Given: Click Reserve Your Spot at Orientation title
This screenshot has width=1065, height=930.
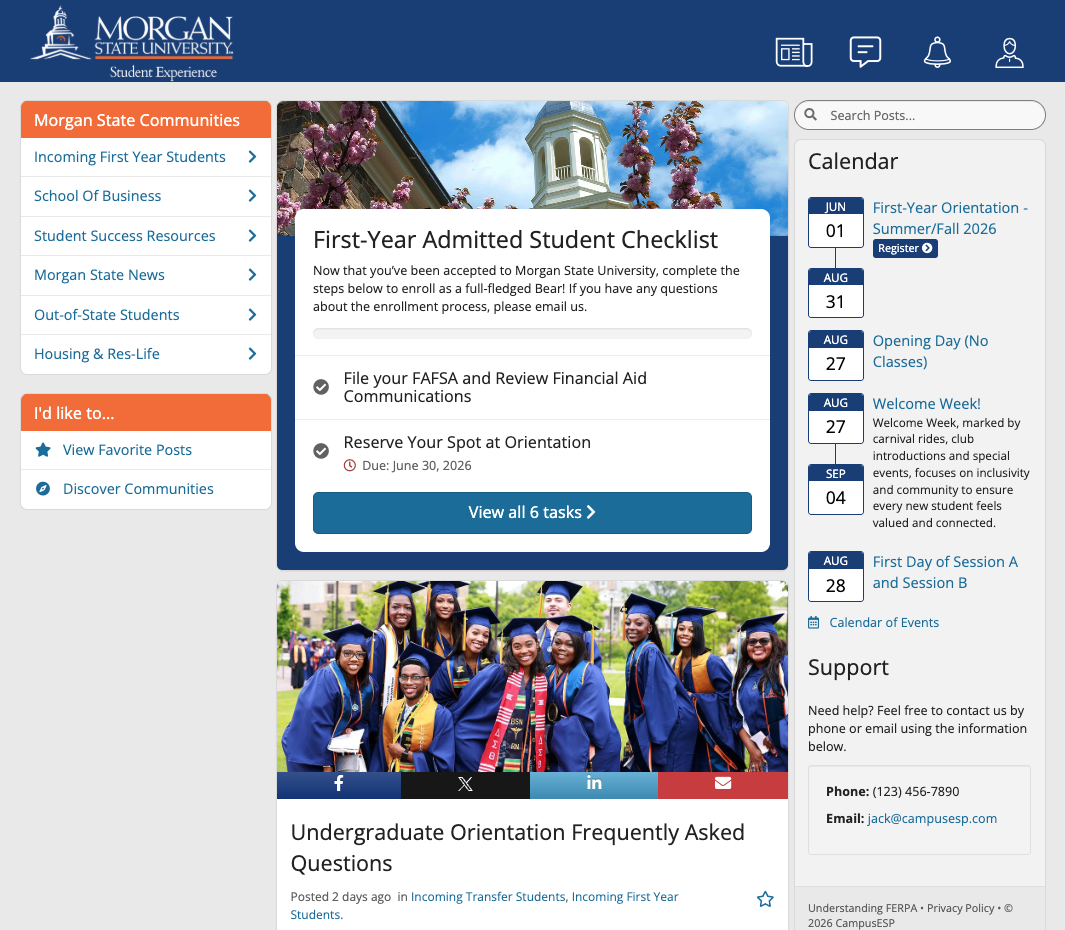Looking at the screenshot, I should 467,442.
